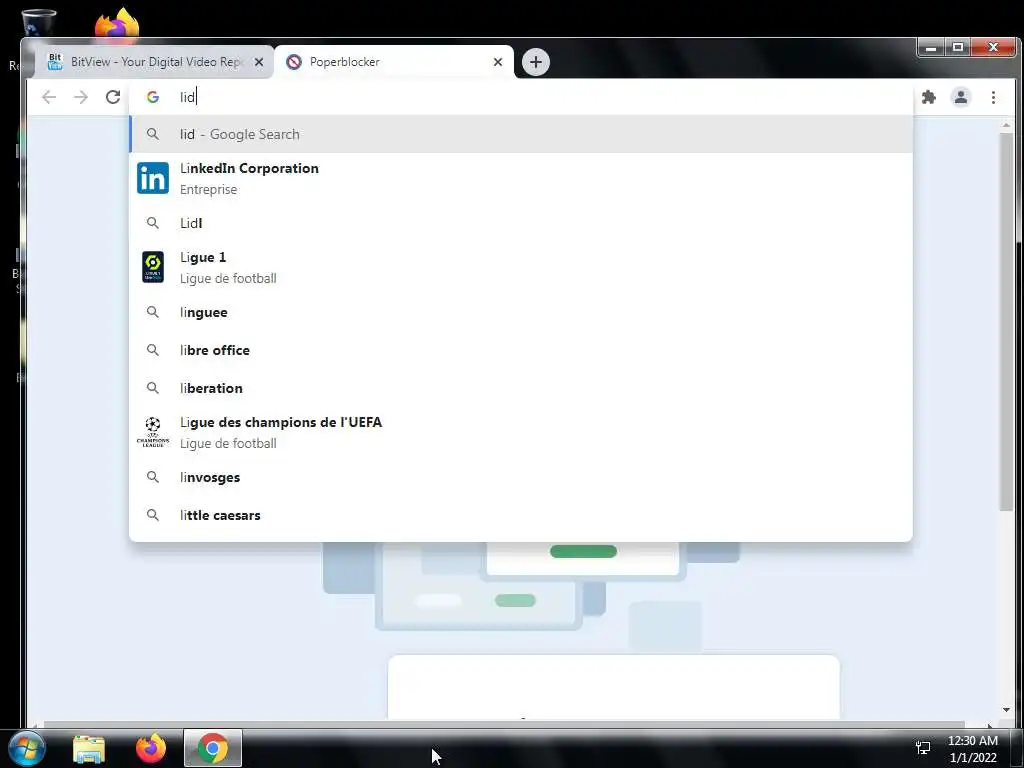
Task: Choose 'lid - Google Search' suggestion
Action: [x=520, y=134]
